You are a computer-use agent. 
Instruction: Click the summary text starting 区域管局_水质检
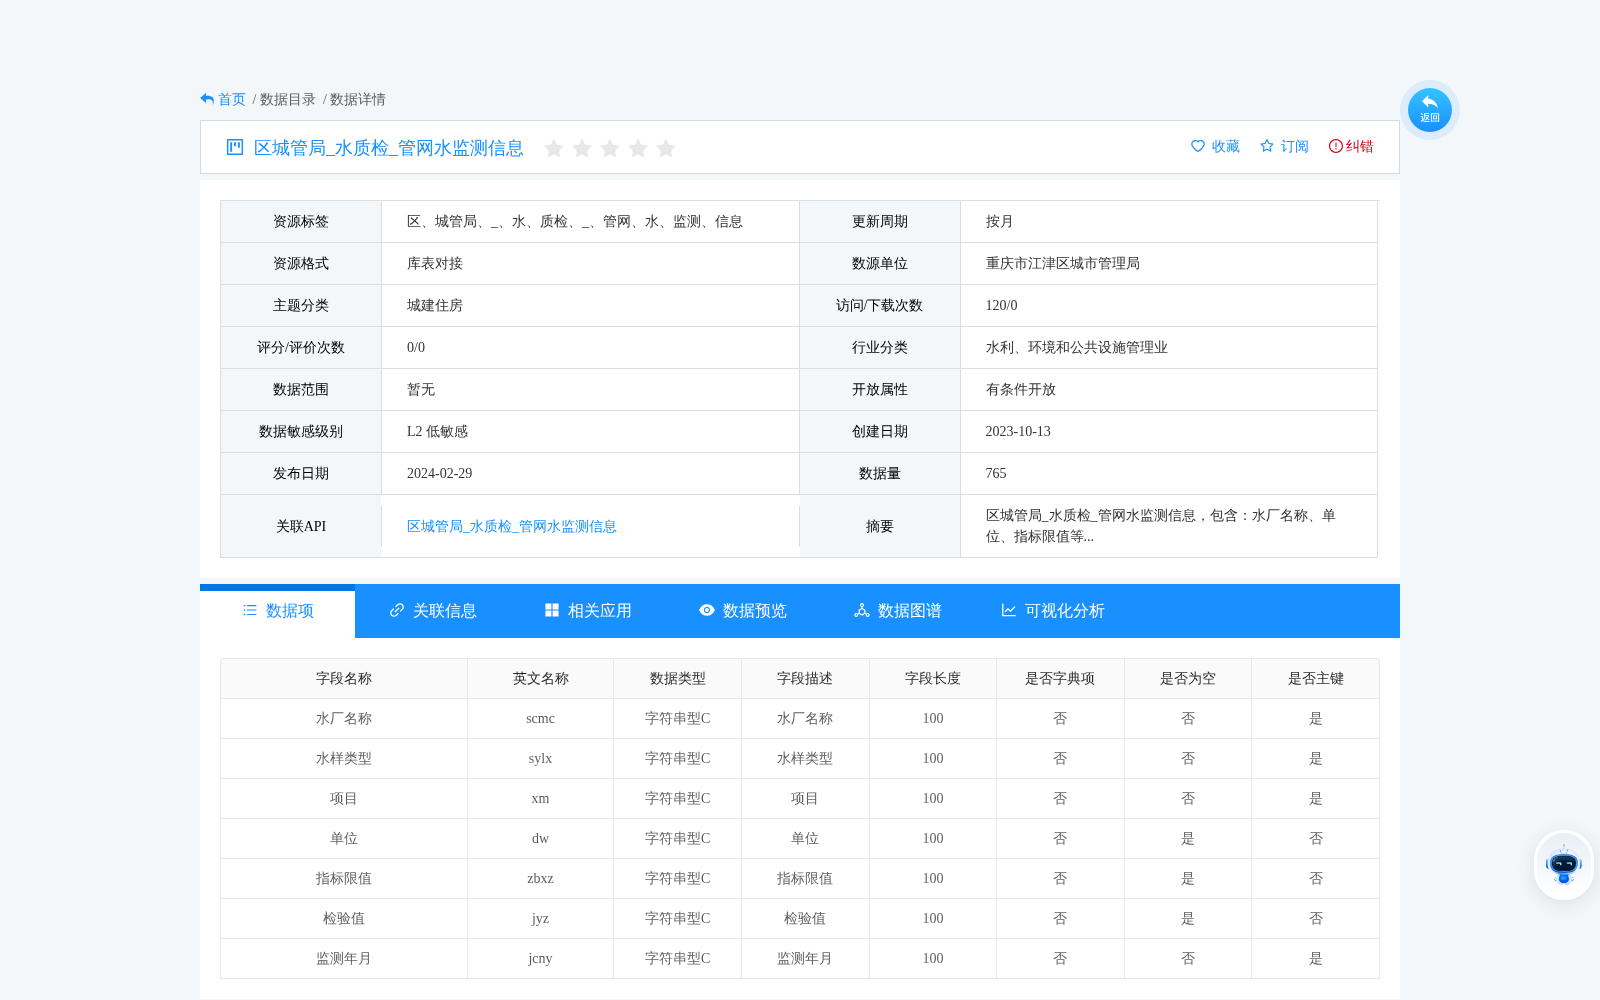coord(1161,526)
